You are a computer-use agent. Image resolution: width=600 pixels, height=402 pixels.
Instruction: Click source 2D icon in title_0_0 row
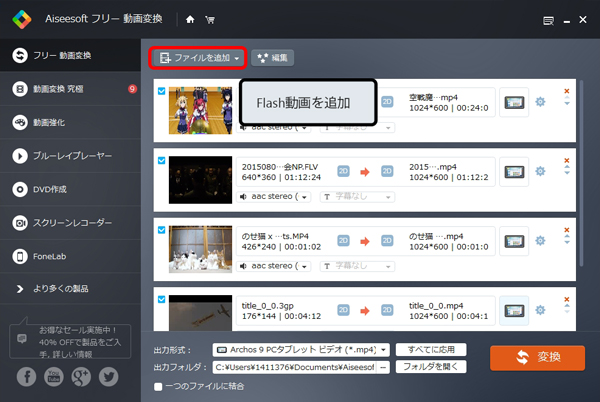coord(343,310)
